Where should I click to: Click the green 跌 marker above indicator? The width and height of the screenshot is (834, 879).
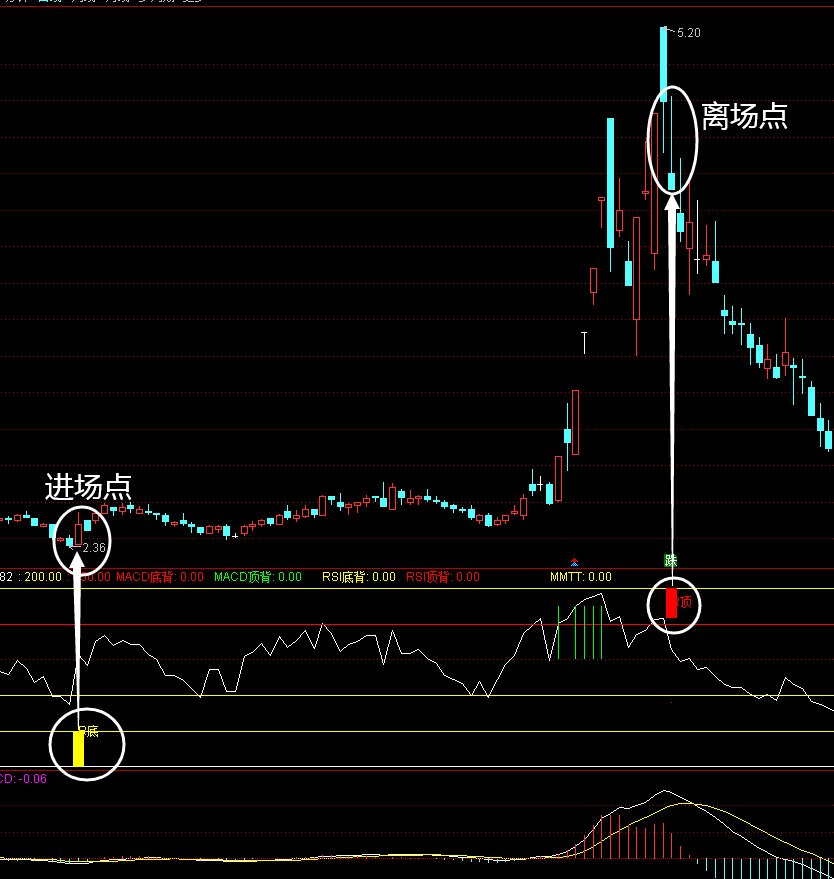pyautogui.click(x=671, y=561)
